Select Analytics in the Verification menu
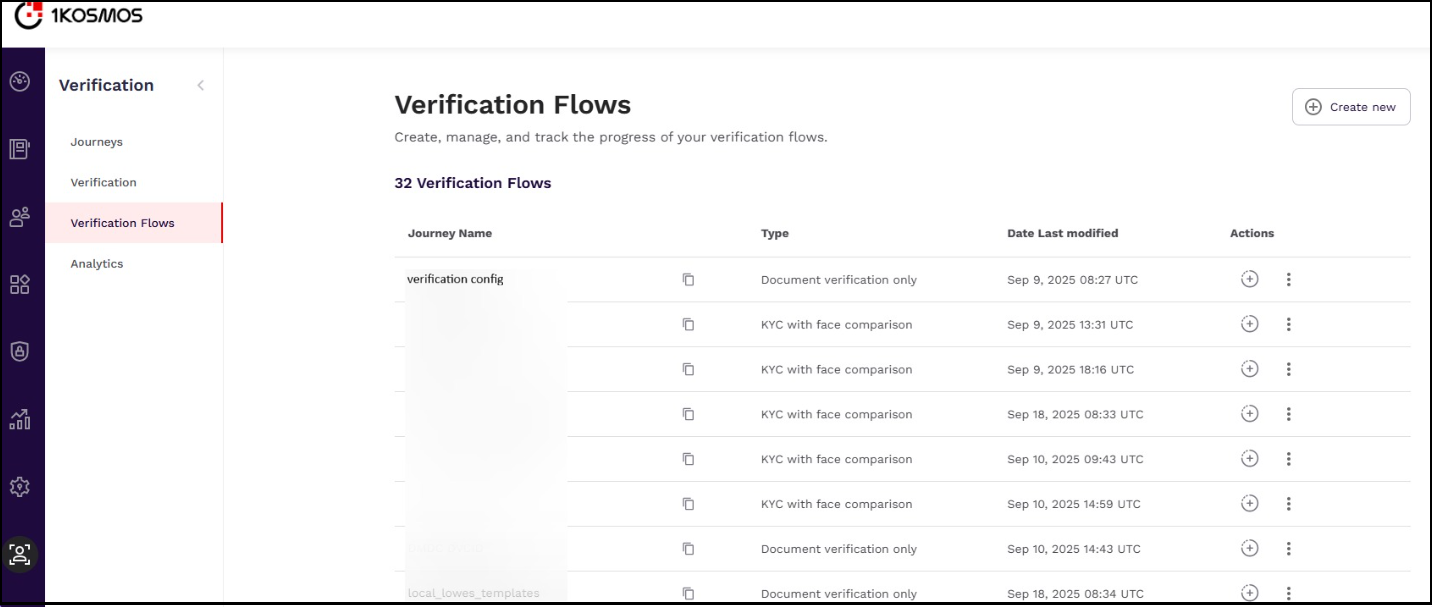 pos(97,264)
